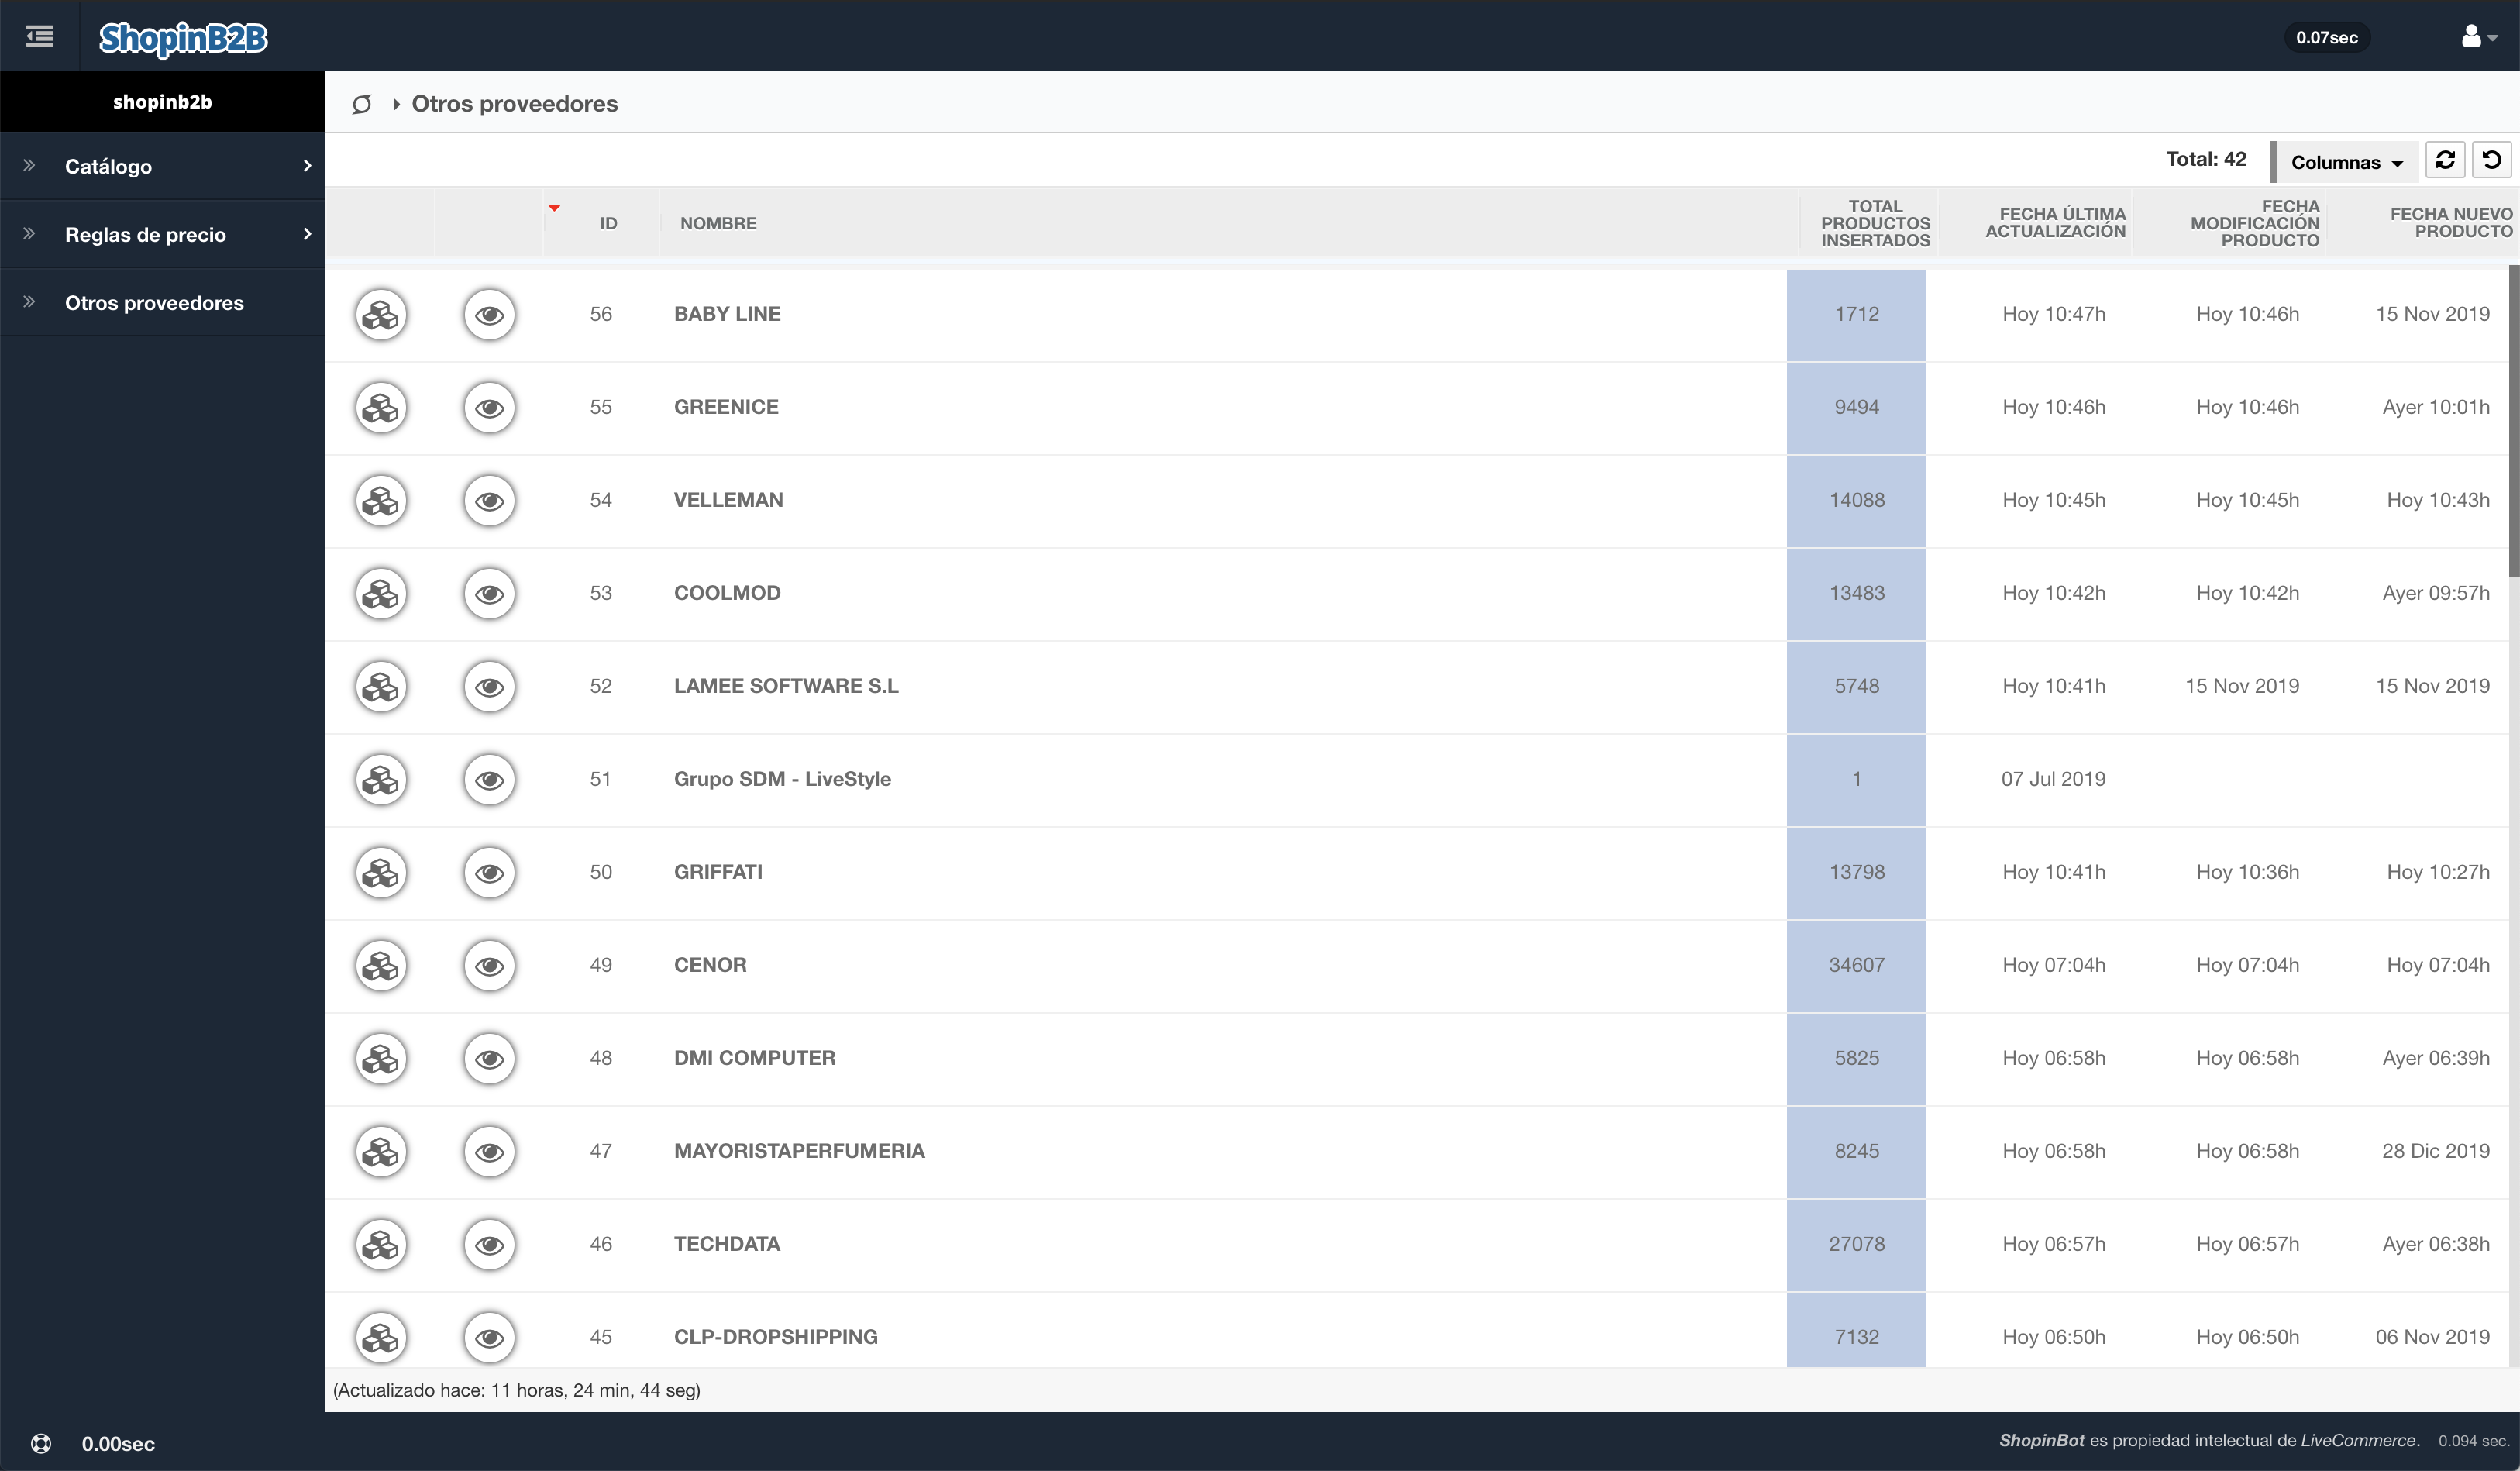The width and height of the screenshot is (2520, 1471).
Task: Click the Reglas de precio chevron arrow
Action: click(307, 234)
